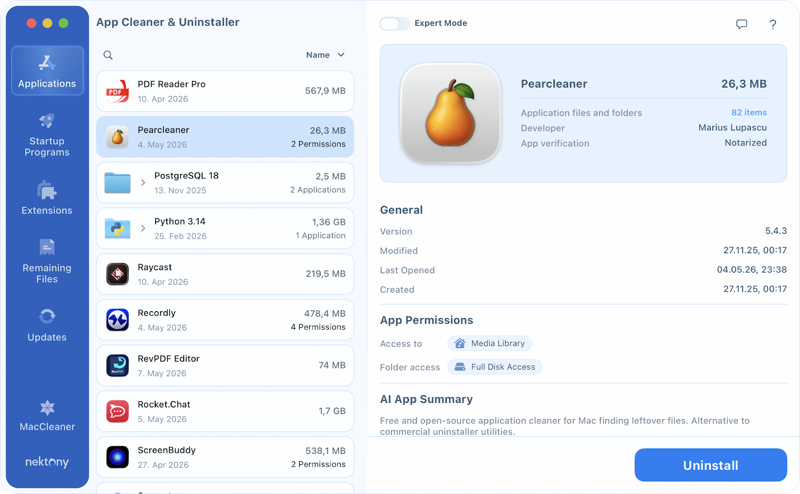
Task: Click the 26,3 MB size in detail header
Action: [x=744, y=84]
